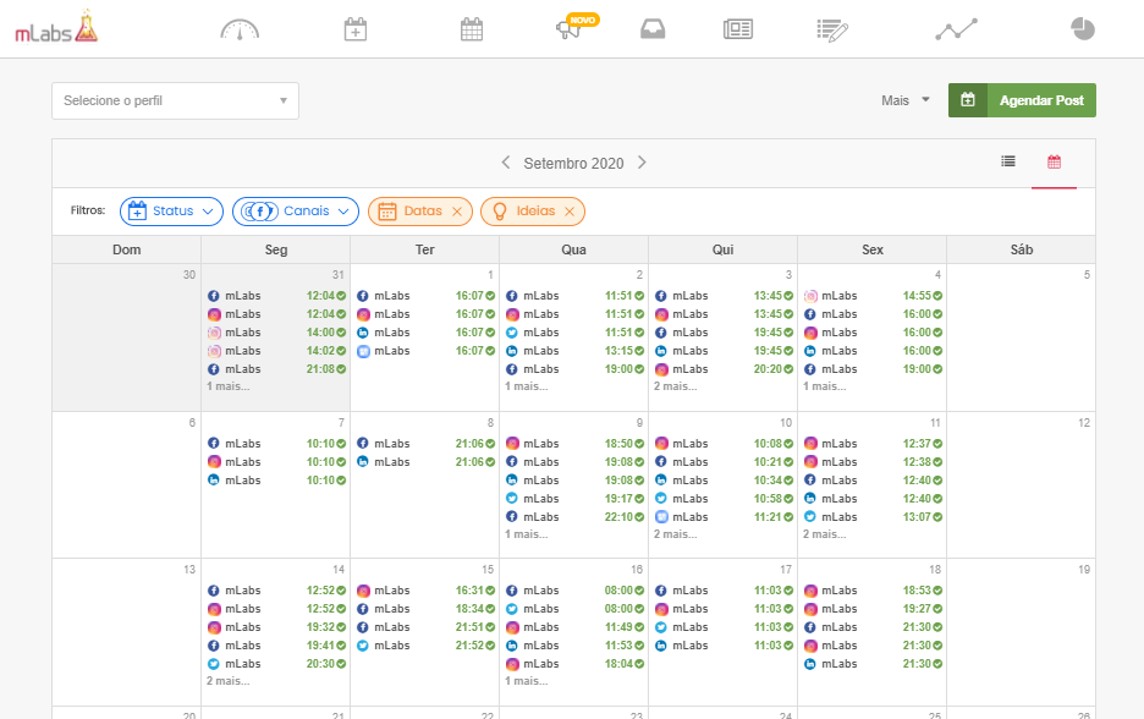Expand '1 mais...' on day 9
The height and width of the screenshot is (719, 1144).
[526, 534]
